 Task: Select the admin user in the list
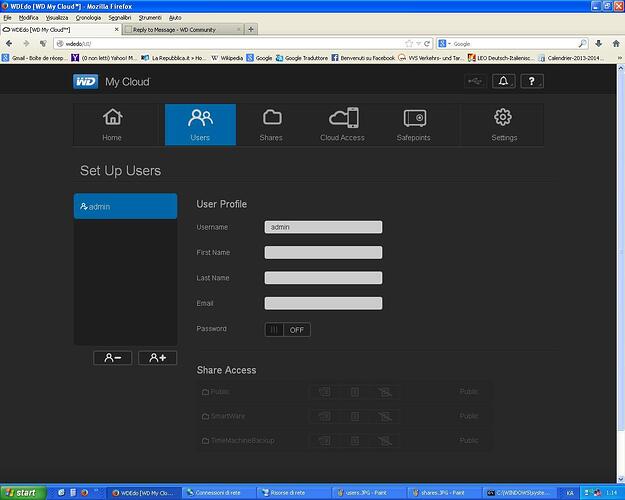[x=125, y=206]
